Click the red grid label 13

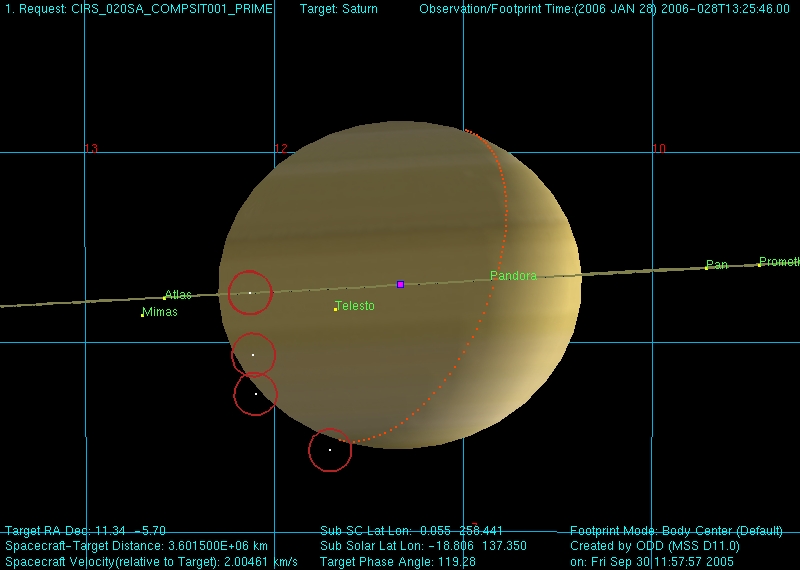91,149
